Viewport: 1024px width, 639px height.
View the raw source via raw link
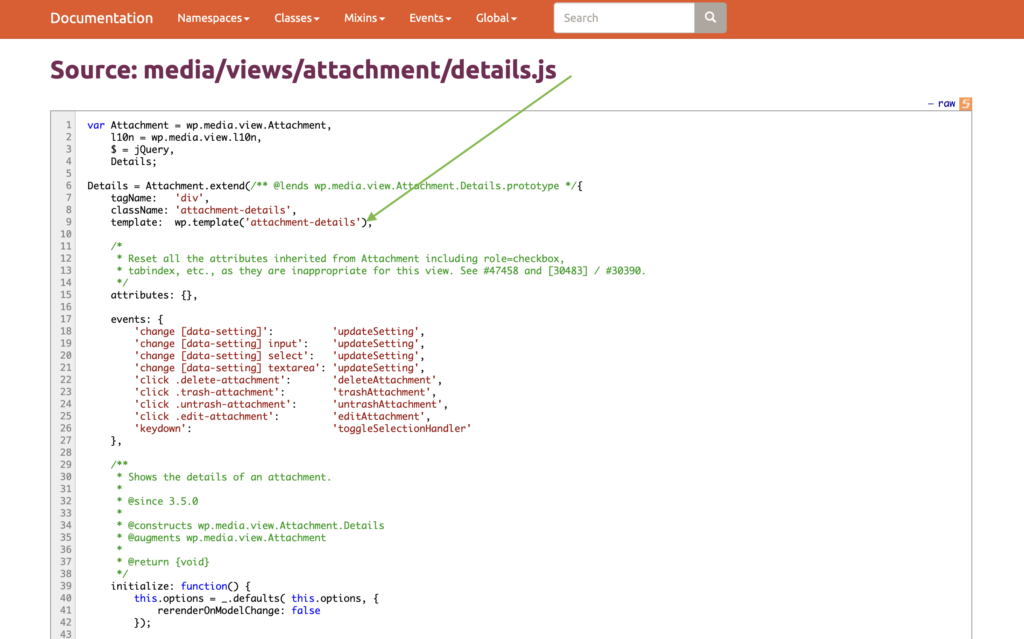(x=946, y=104)
